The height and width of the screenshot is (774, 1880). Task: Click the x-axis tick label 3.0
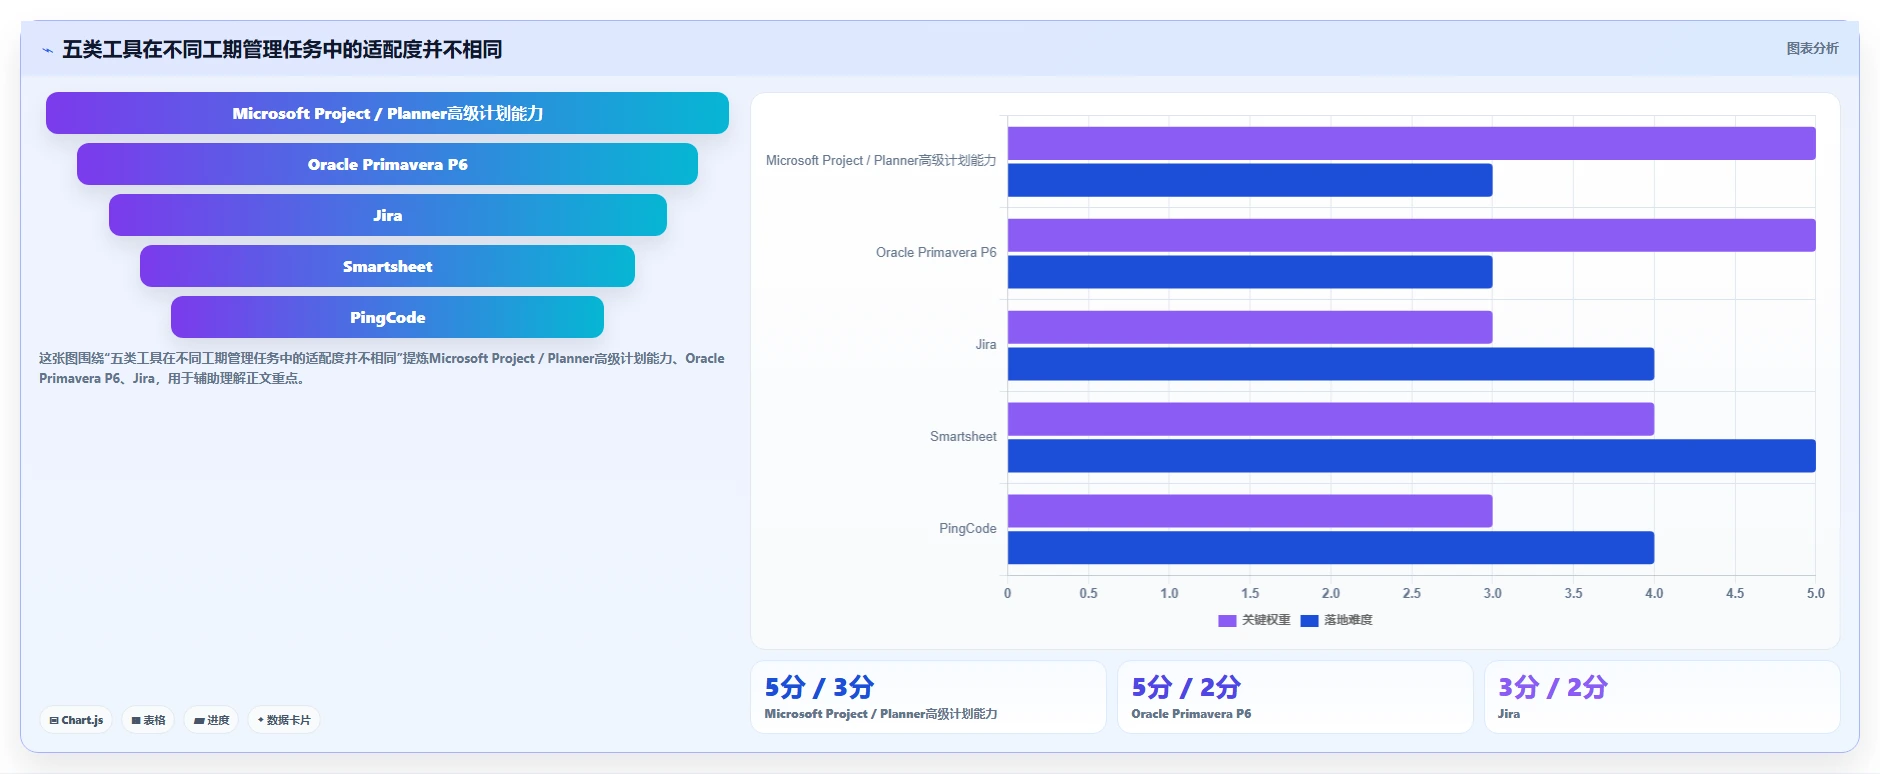pyautogui.click(x=1492, y=593)
